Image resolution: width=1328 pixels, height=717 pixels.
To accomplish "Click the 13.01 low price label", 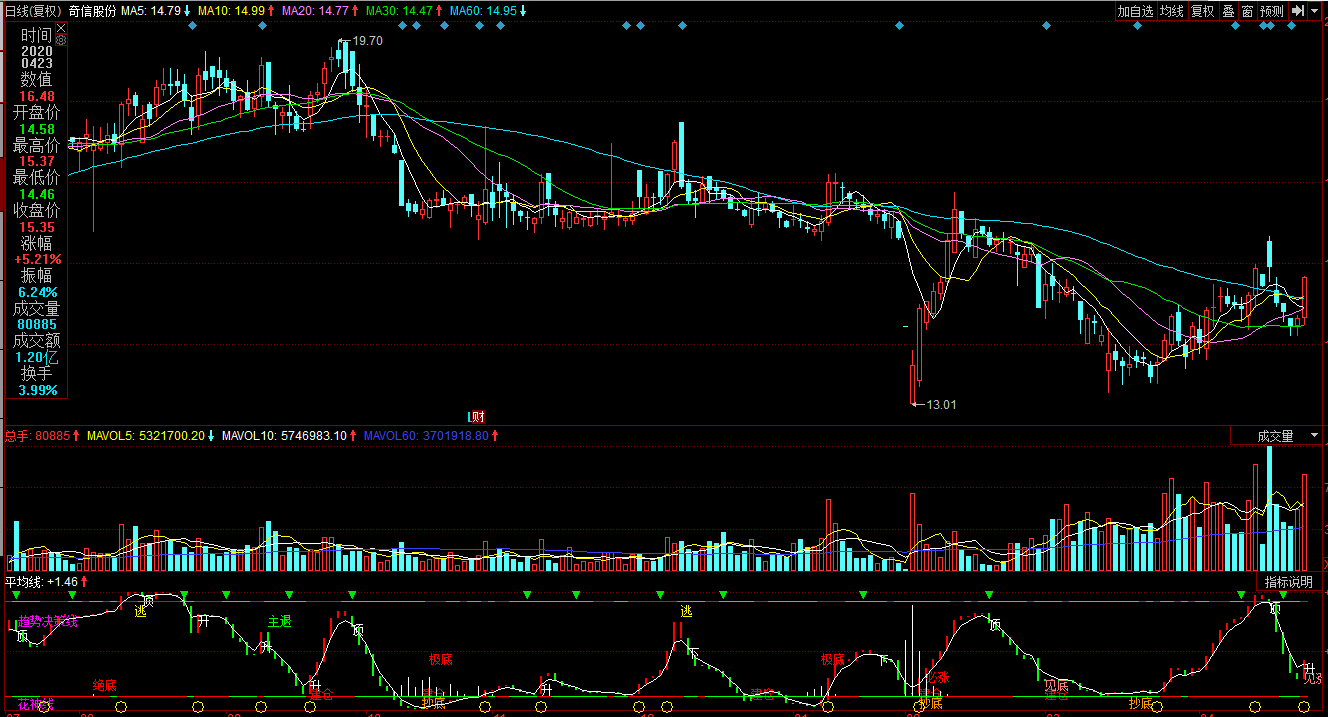I will point(941,405).
